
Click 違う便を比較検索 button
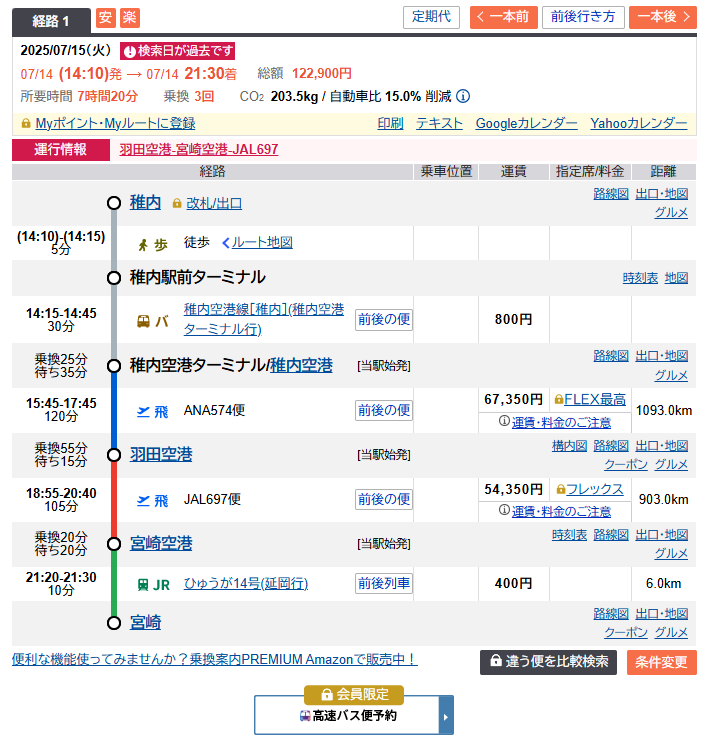(x=548, y=662)
